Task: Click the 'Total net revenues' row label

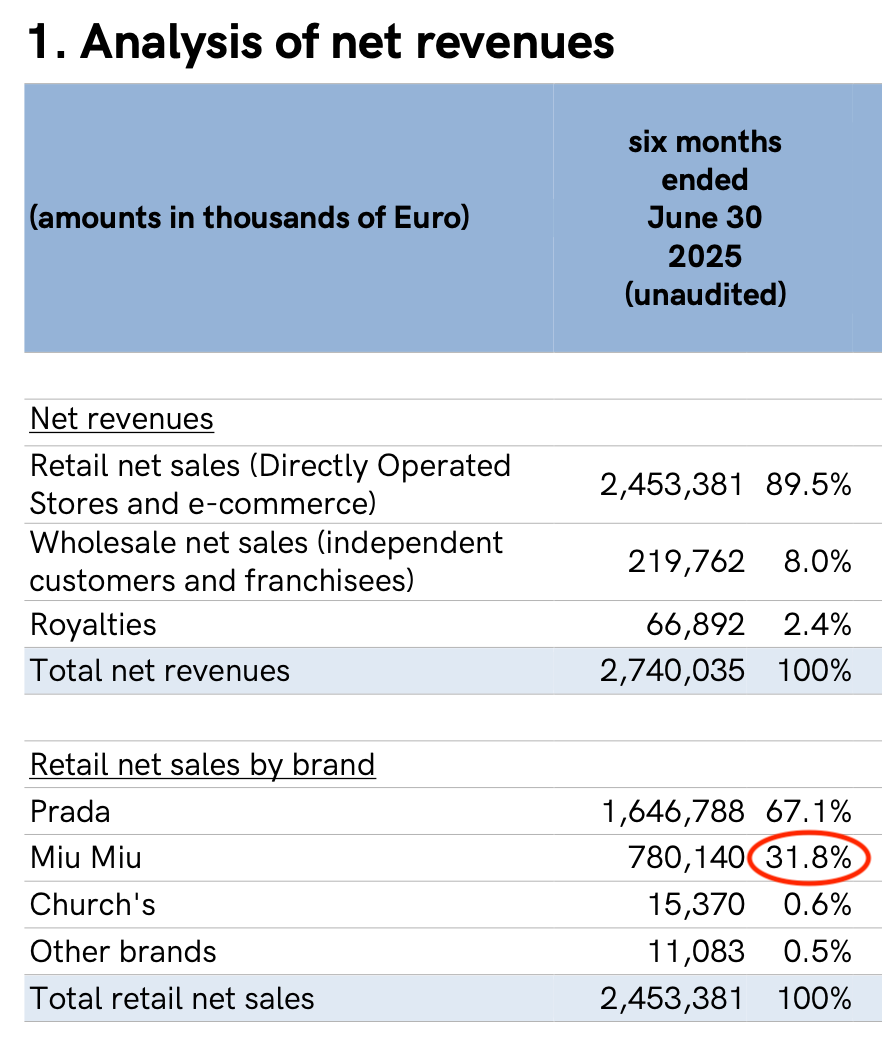Action: [160, 670]
